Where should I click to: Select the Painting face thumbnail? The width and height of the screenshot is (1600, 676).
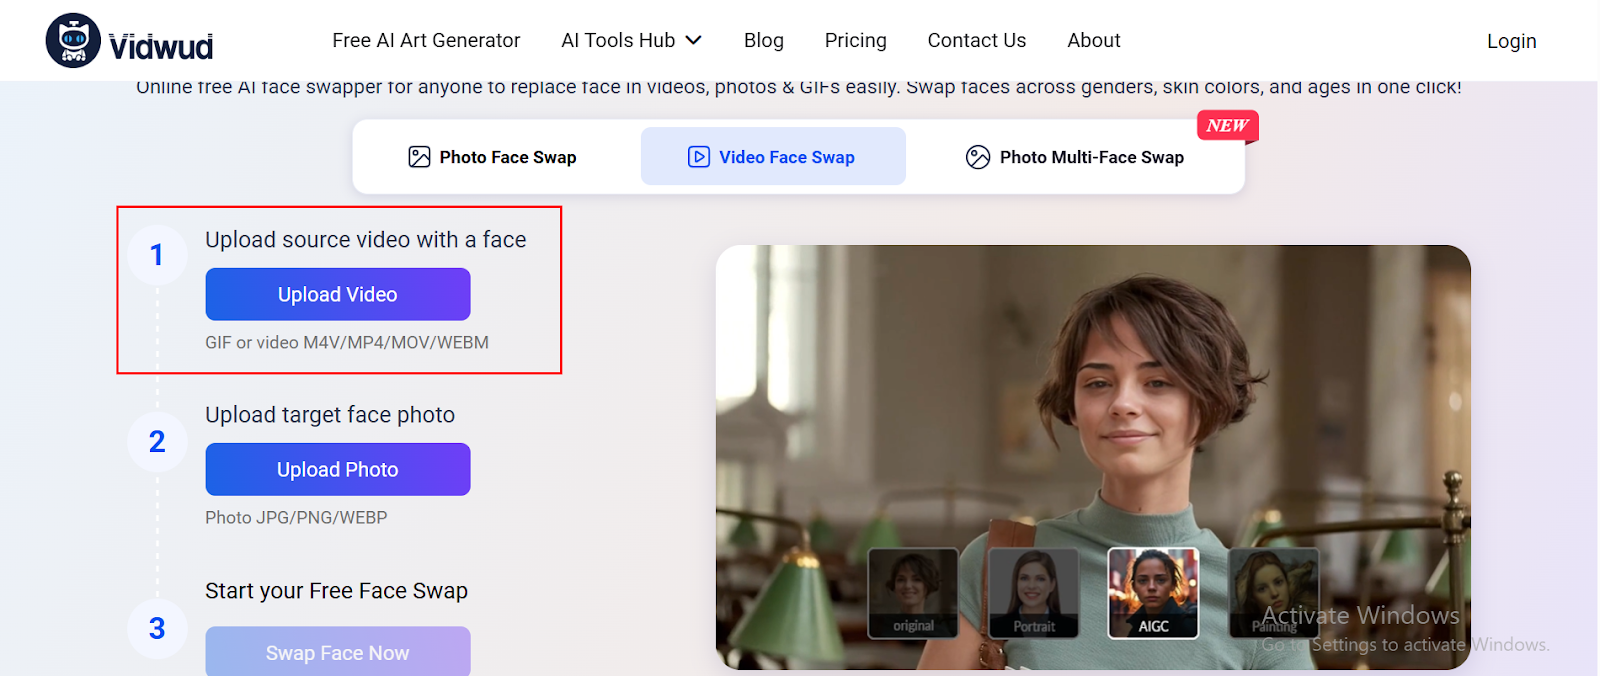click(1273, 593)
